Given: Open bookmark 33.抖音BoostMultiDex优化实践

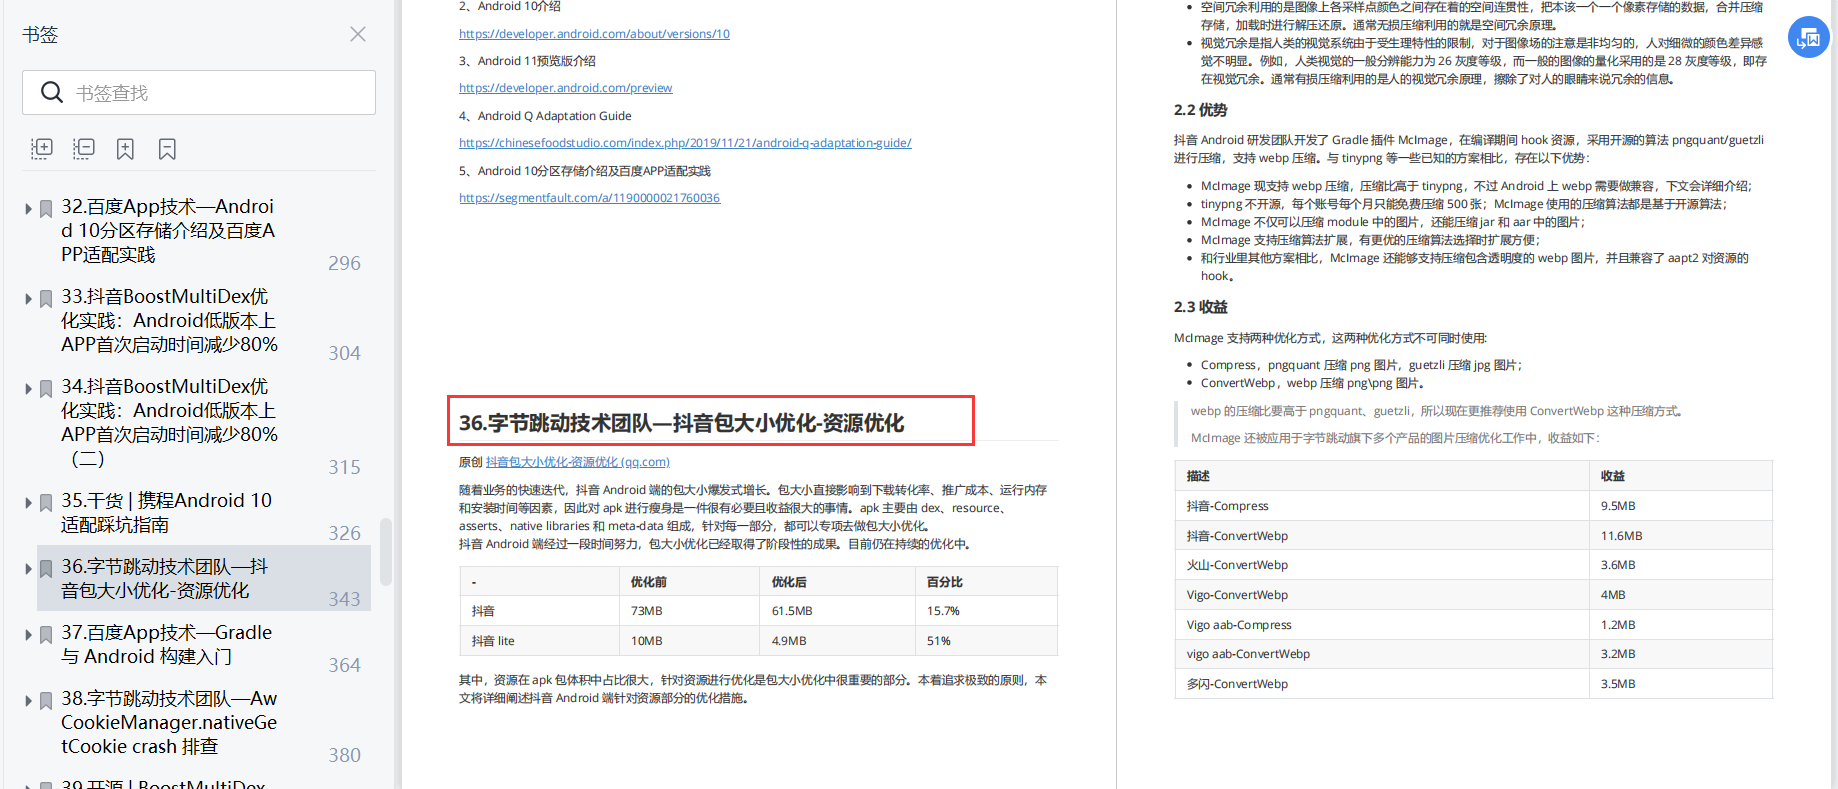Looking at the screenshot, I should (169, 320).
